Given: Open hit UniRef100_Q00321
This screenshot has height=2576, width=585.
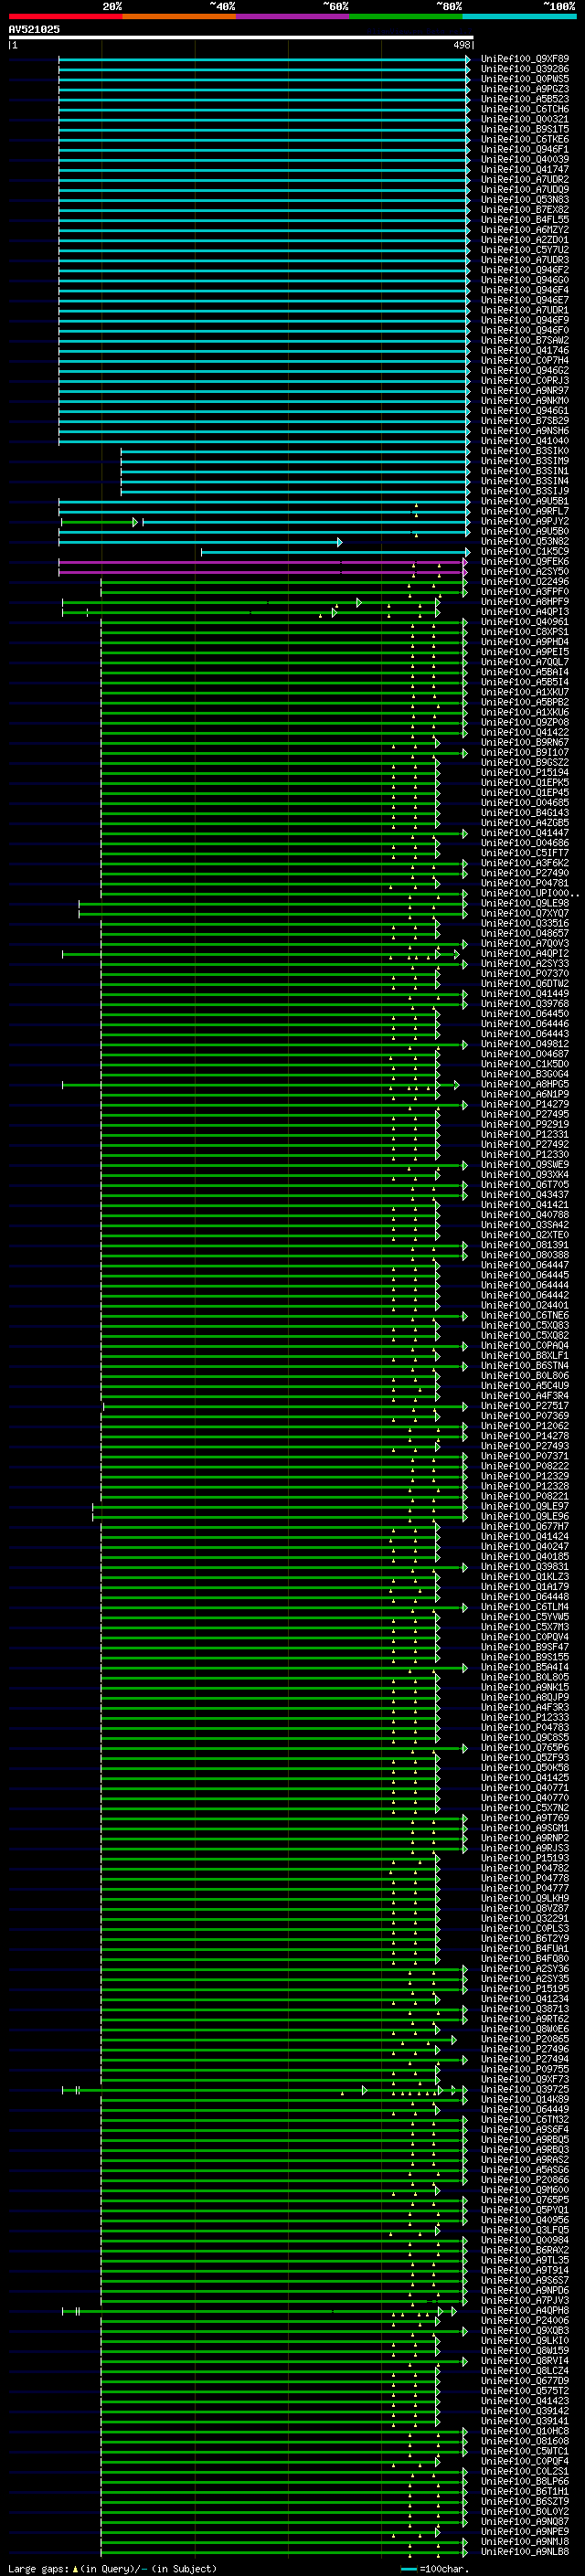Looking at the screenshot, I should click(524, 119).
